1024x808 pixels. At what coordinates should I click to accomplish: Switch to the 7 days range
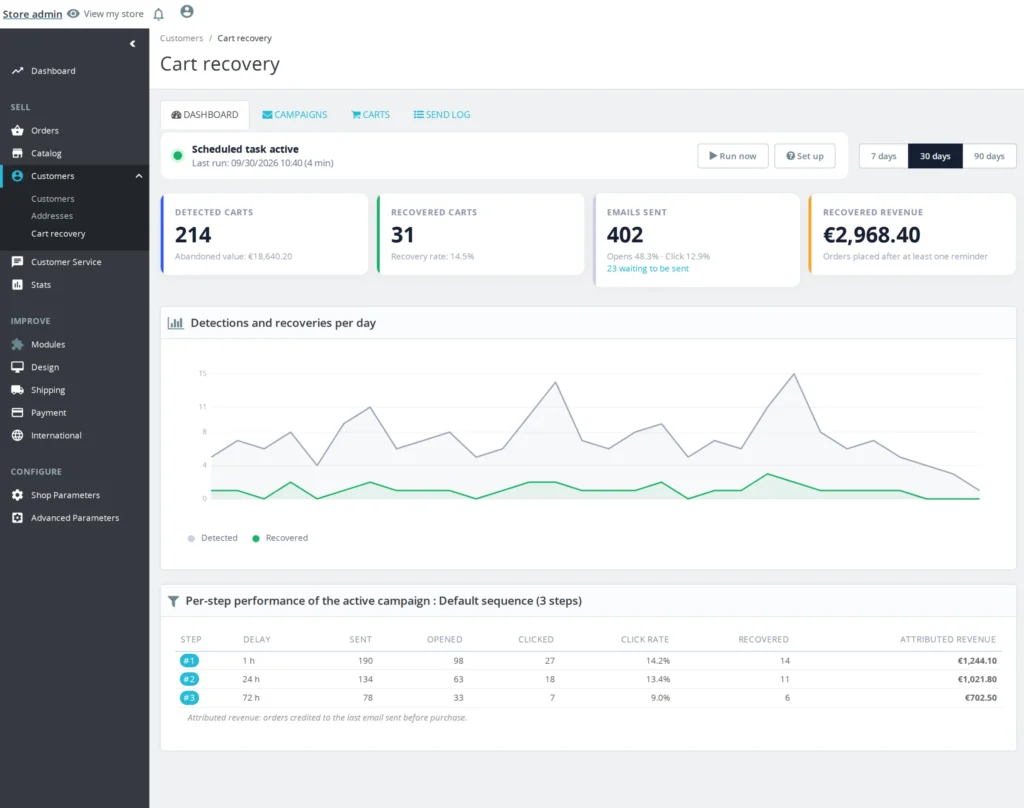[883, 156]
